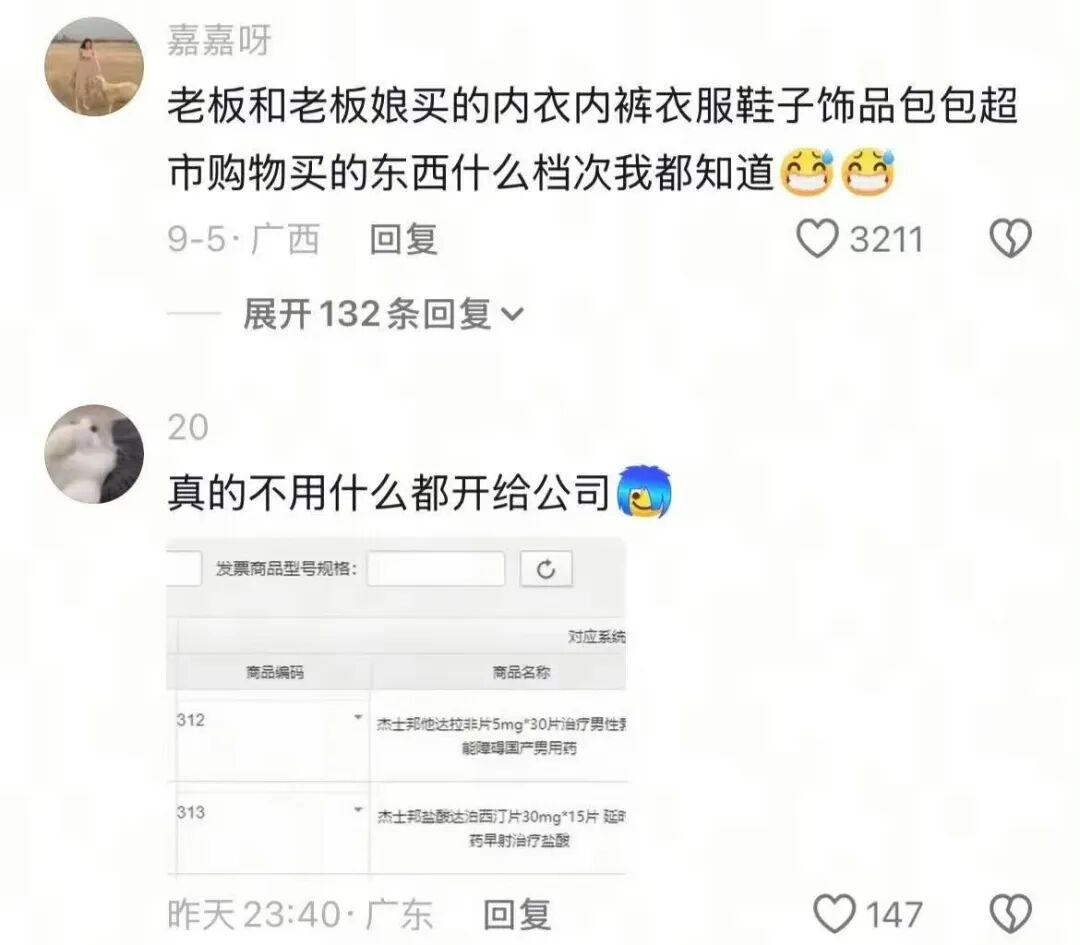This screenshot has height=945, width=1080.
Task: Click the username 20
Action: pyautogui.click(x=187, y=427)
